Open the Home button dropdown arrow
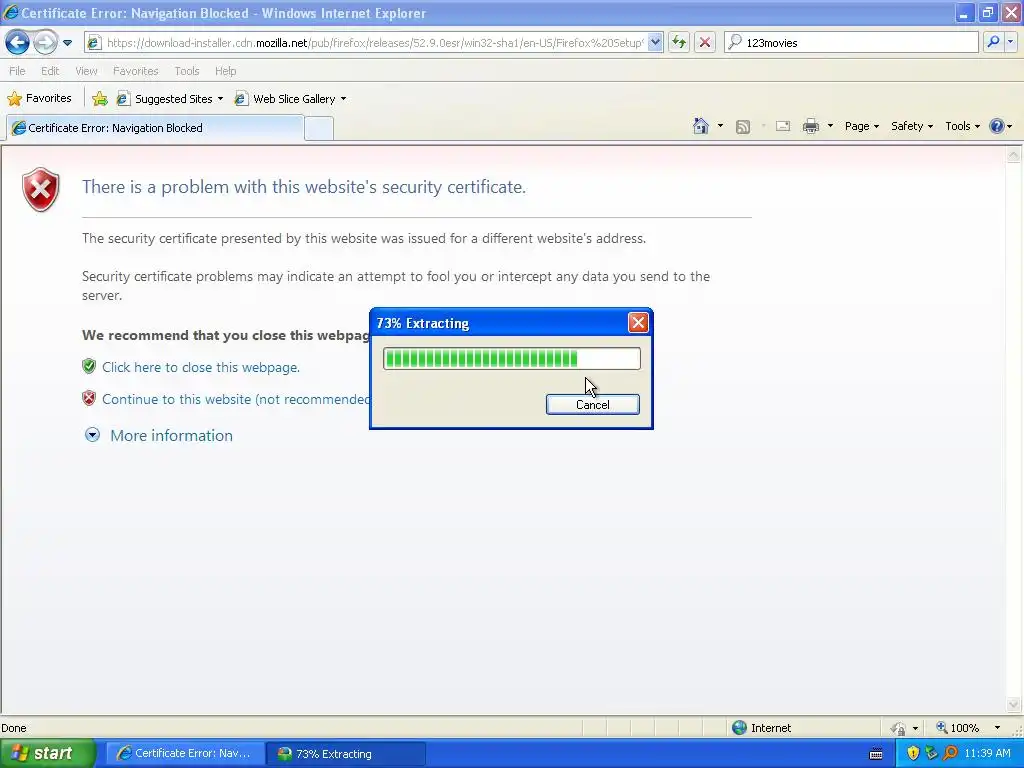1024x768 pixels. (720, 126)
